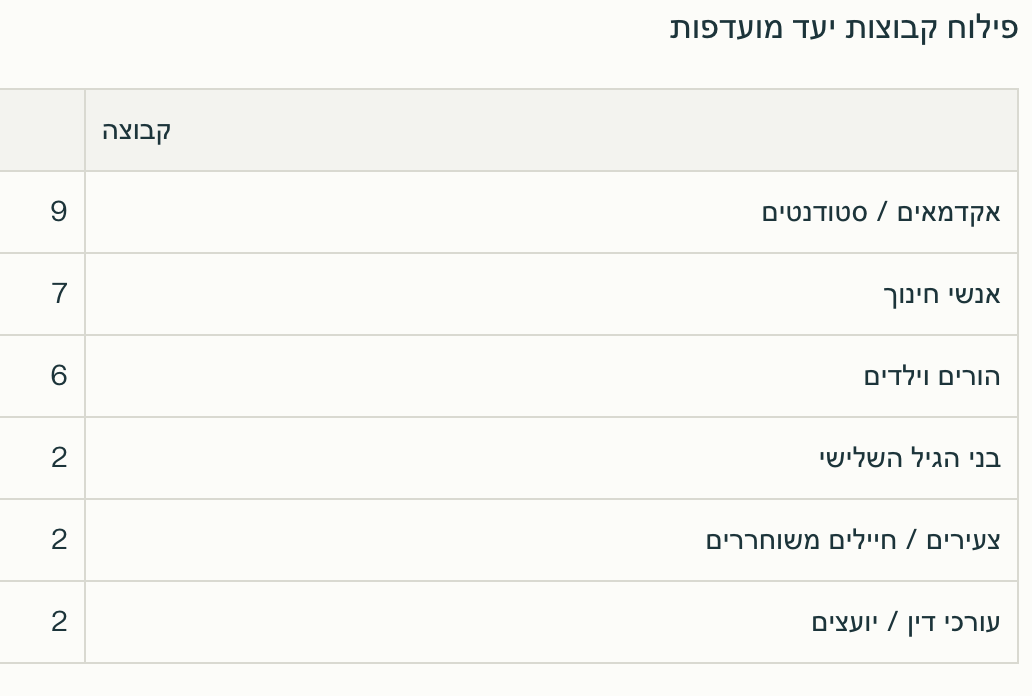Click the word יועצים in last row
This screenshot has height=696, width=1032.
[x=844, y=622]
